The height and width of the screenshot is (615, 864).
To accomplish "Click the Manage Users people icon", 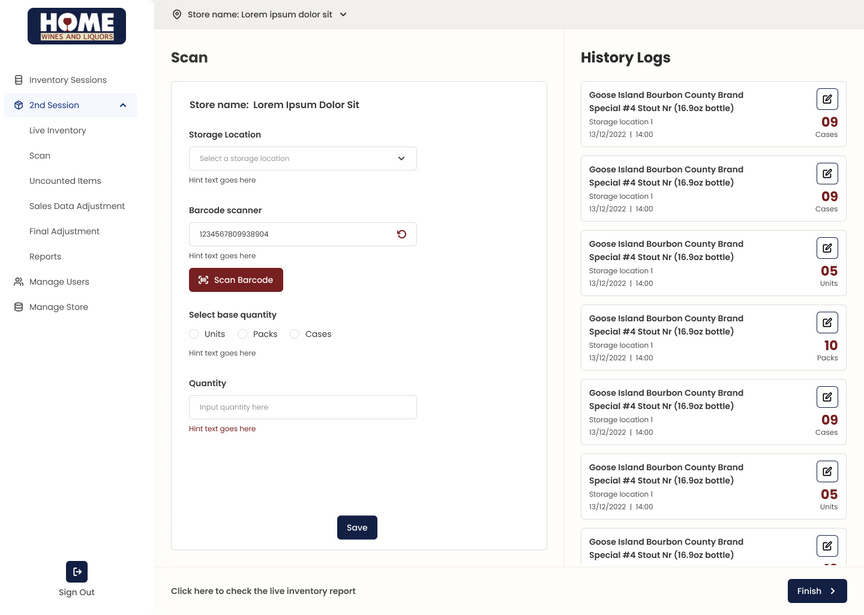I will point(18,282).
